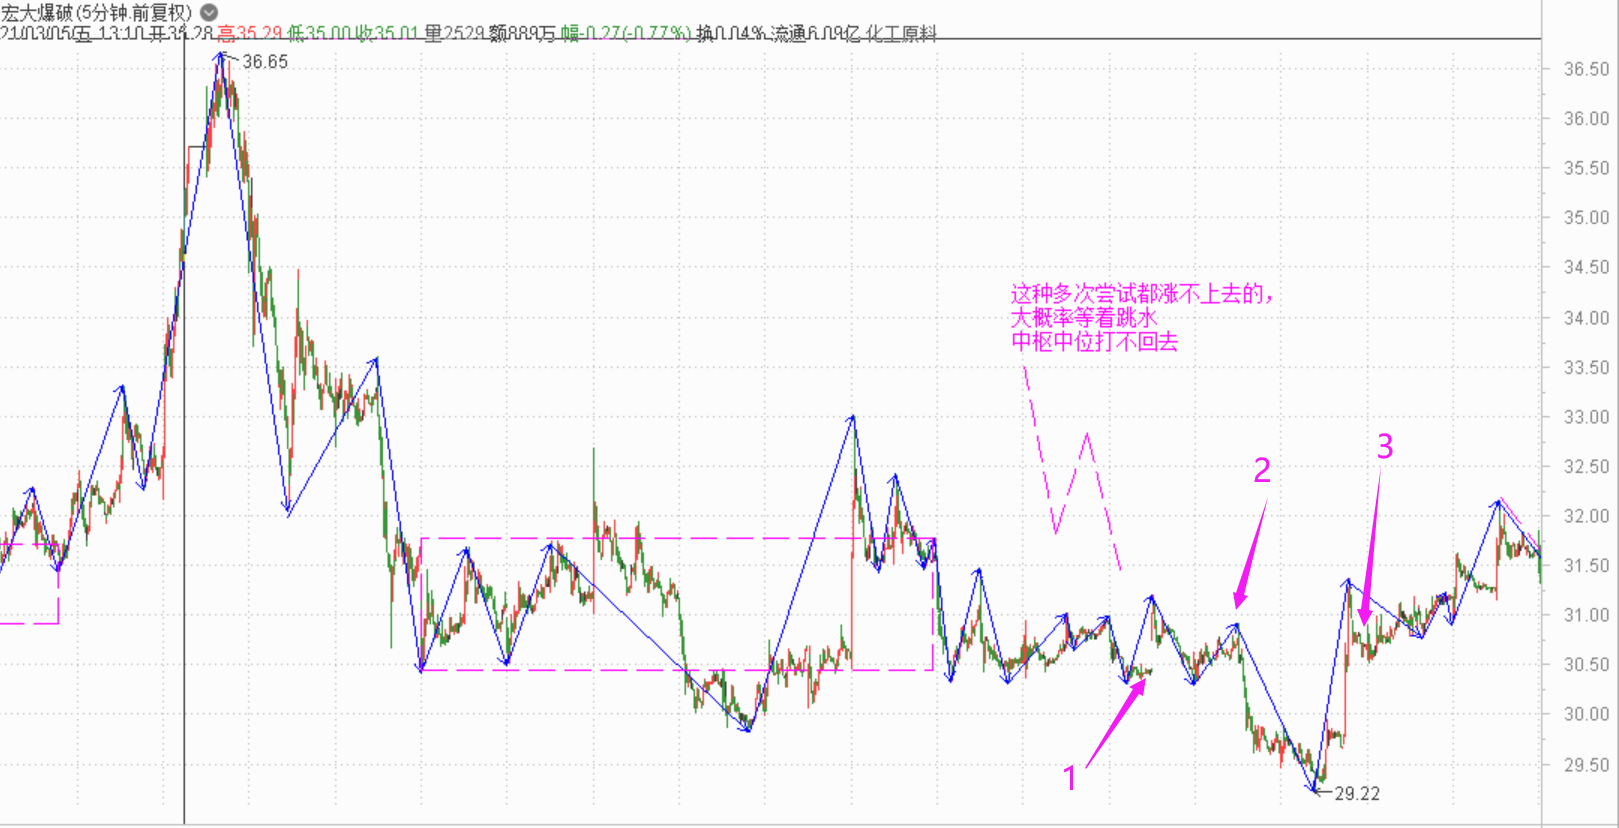Click the 29.50 price axis label
The width and height of the screenshot is (1619, 828).
[1587, 765]
